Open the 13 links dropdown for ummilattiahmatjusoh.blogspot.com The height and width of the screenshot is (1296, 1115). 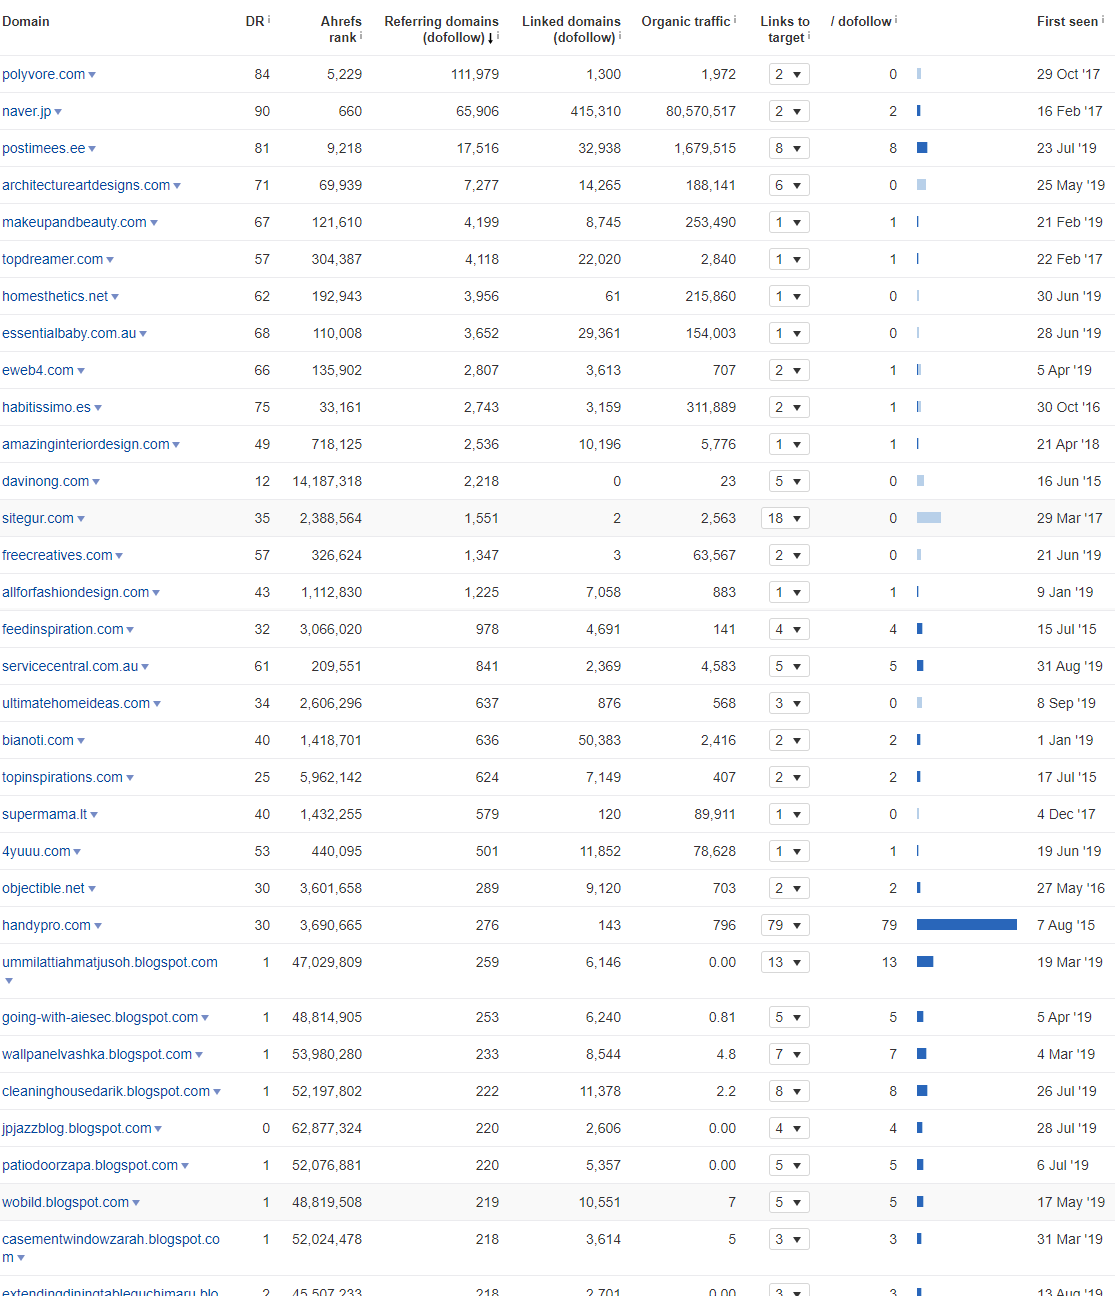click(785, 962)
